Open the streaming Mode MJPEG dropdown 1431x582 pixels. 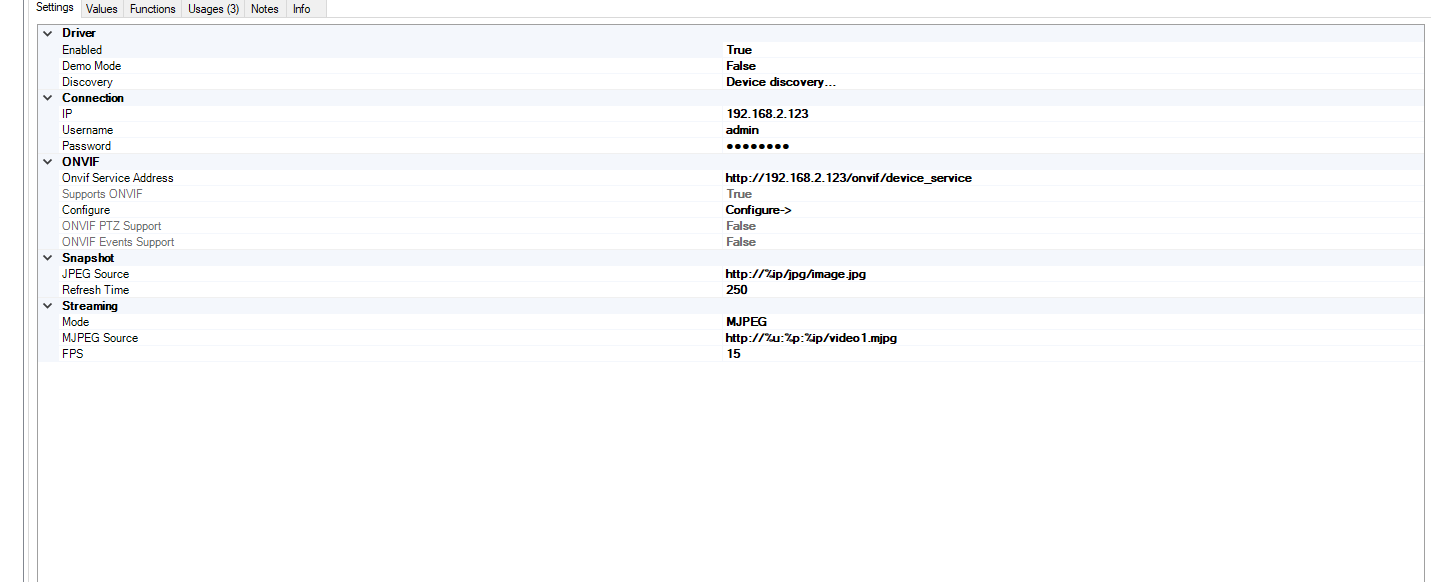746,322
